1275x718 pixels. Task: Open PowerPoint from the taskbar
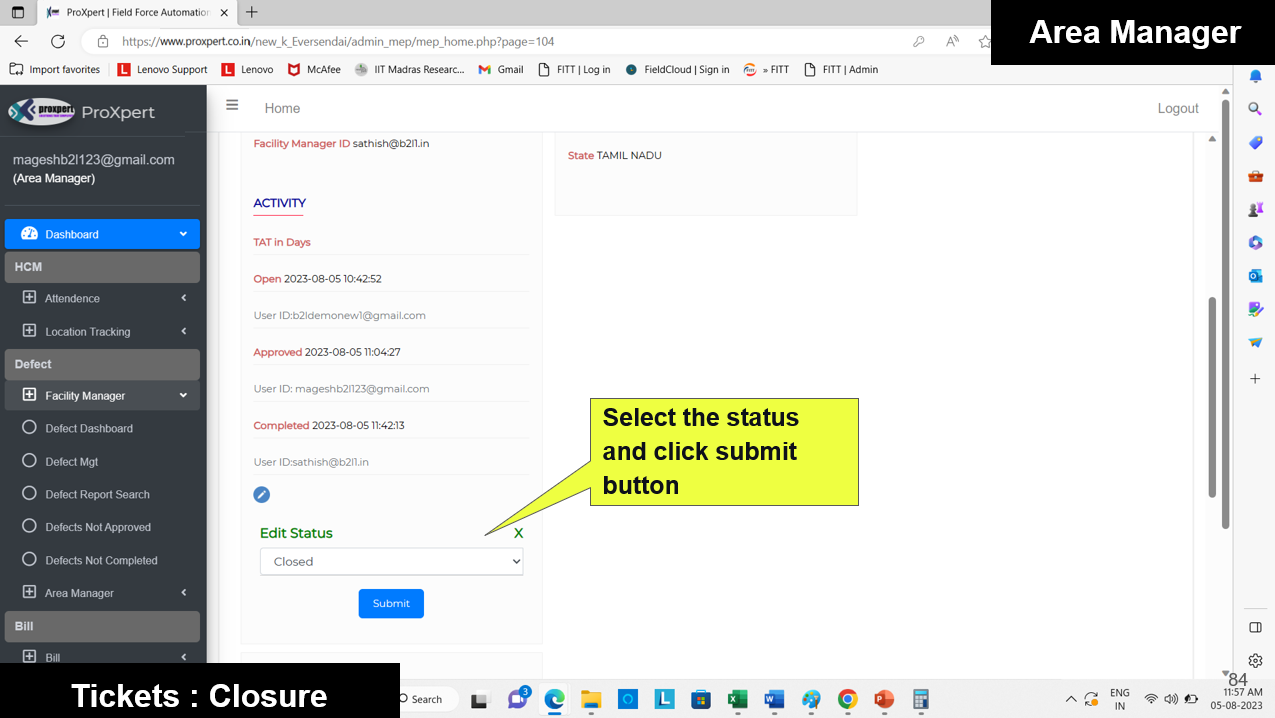(883, 699)
